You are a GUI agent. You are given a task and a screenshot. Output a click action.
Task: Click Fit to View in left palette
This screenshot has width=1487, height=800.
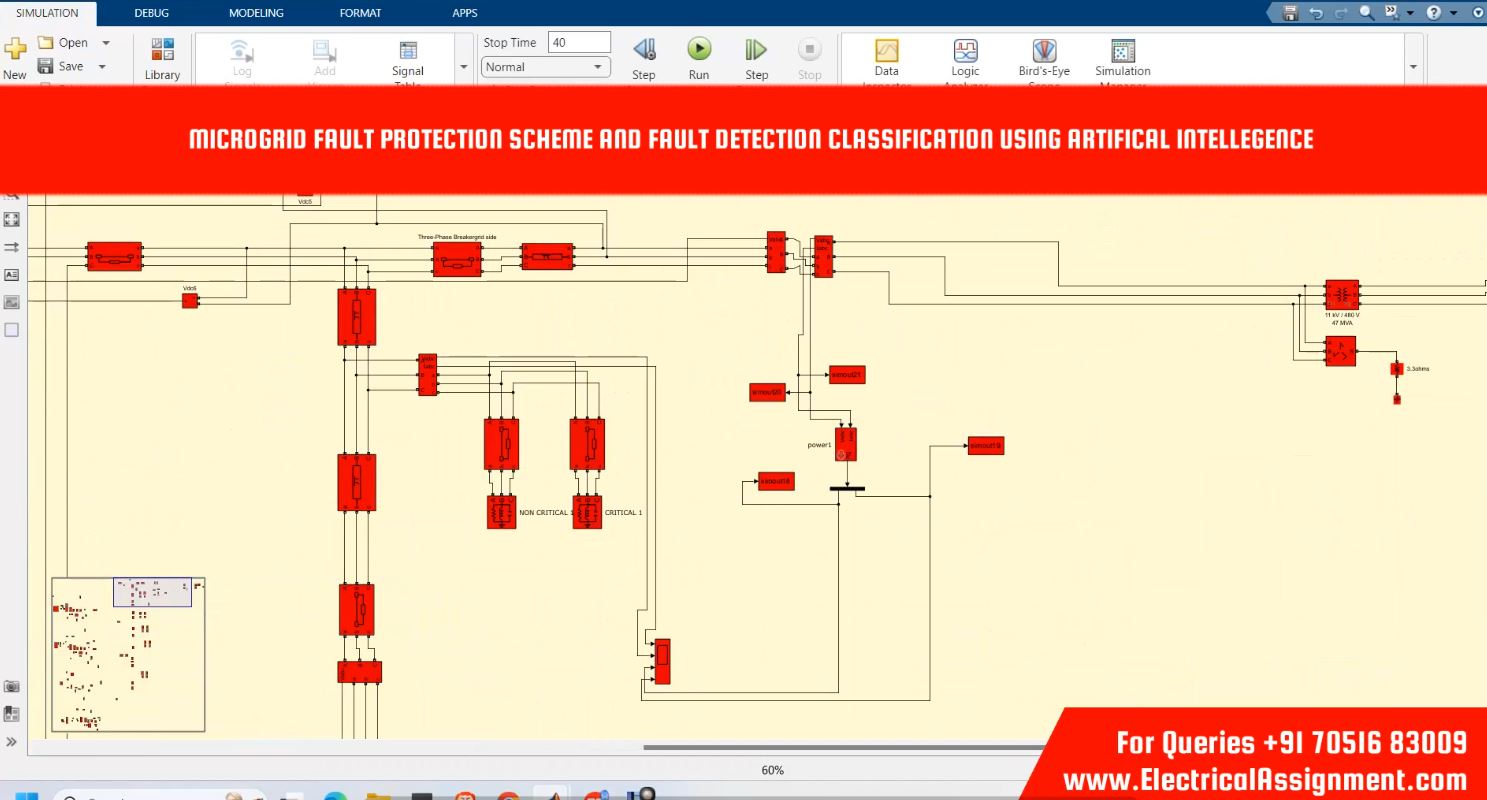pos(12,219)
